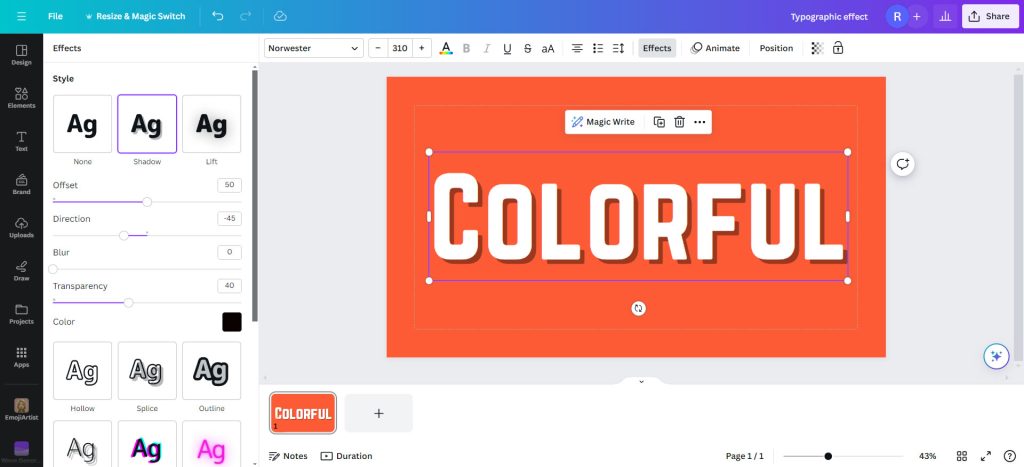Open the Norwester font dropdown
This screenshot has width=1024, height=467.
coord(314,48)
